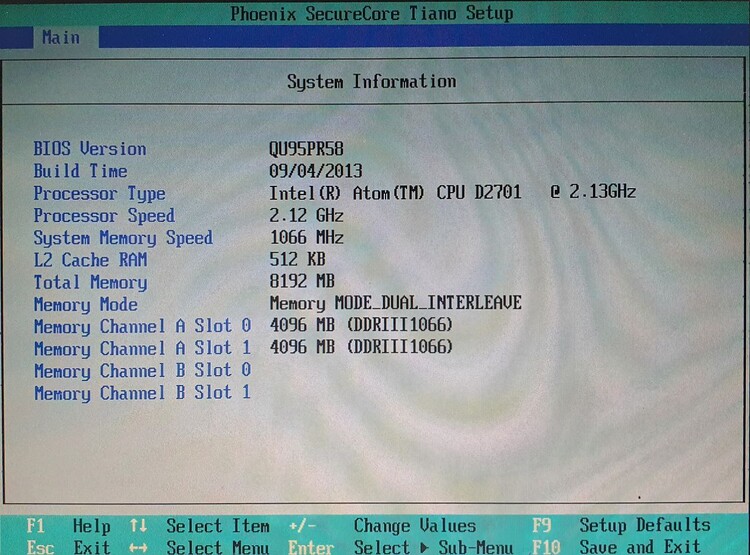Click the F9 Setup Defaults hint
The height and width of the screenshot is (555, 750).
point(622,525)
